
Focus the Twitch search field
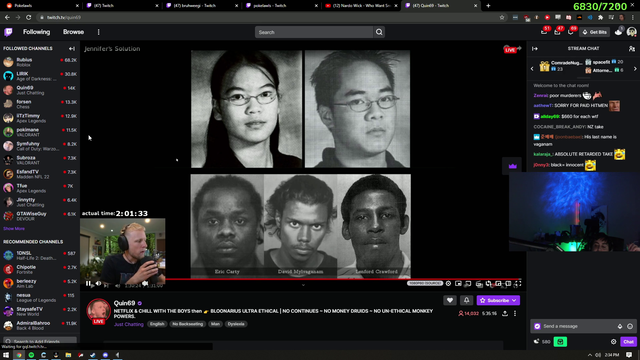point(314,32)
